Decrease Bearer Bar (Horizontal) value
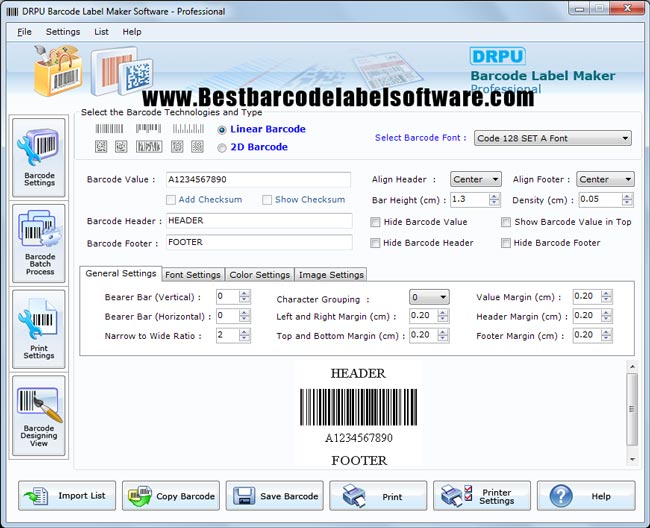This screenshot has width=650, height=528. click(245, 319)
